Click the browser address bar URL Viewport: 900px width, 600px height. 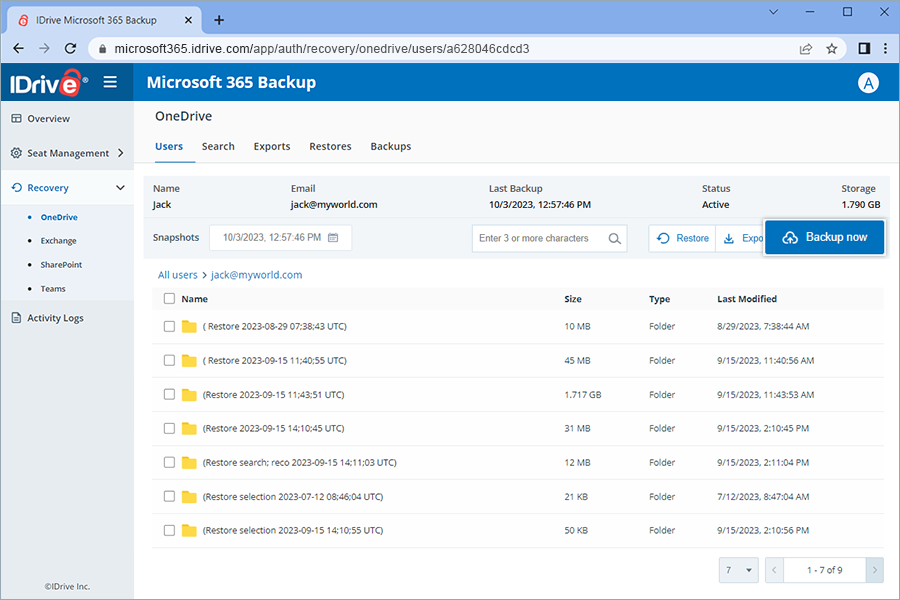(321, 49)
